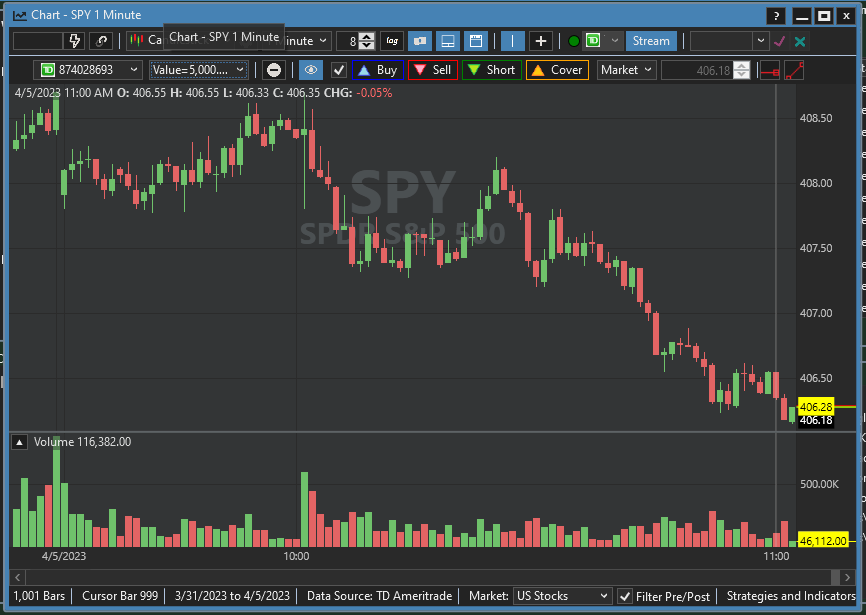866x615 pixels.
Task: Open the Market order type dropdown
Action: 626,70
